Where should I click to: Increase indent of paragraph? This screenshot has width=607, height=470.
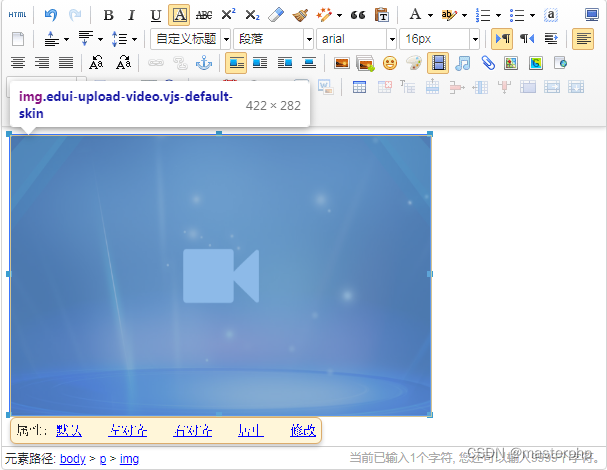click(x=550, y=39)
